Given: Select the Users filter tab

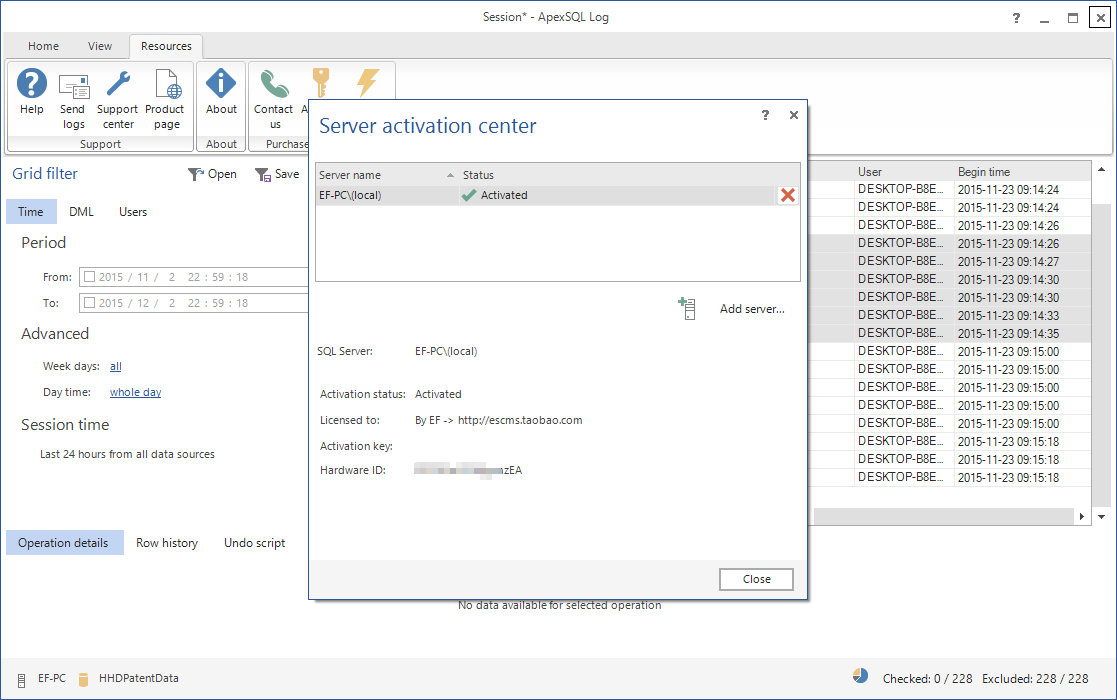Looking at the screenshot, I should click(133, 211).
